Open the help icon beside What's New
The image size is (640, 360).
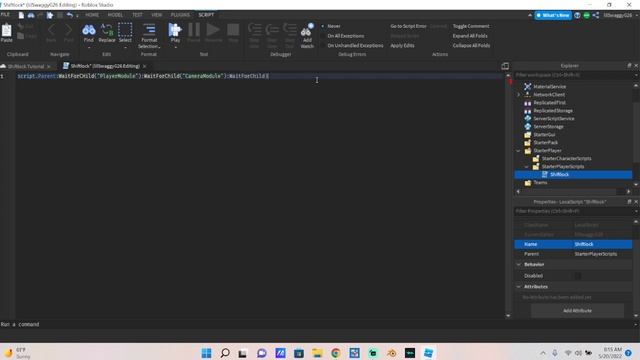click(577, 15)
